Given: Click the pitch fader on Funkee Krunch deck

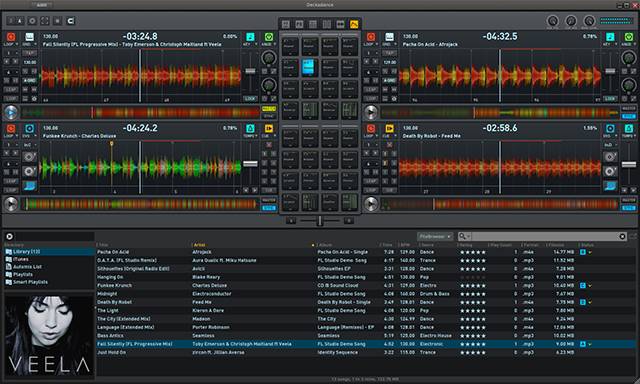Looking at the screenshot, I should (250, 164).
